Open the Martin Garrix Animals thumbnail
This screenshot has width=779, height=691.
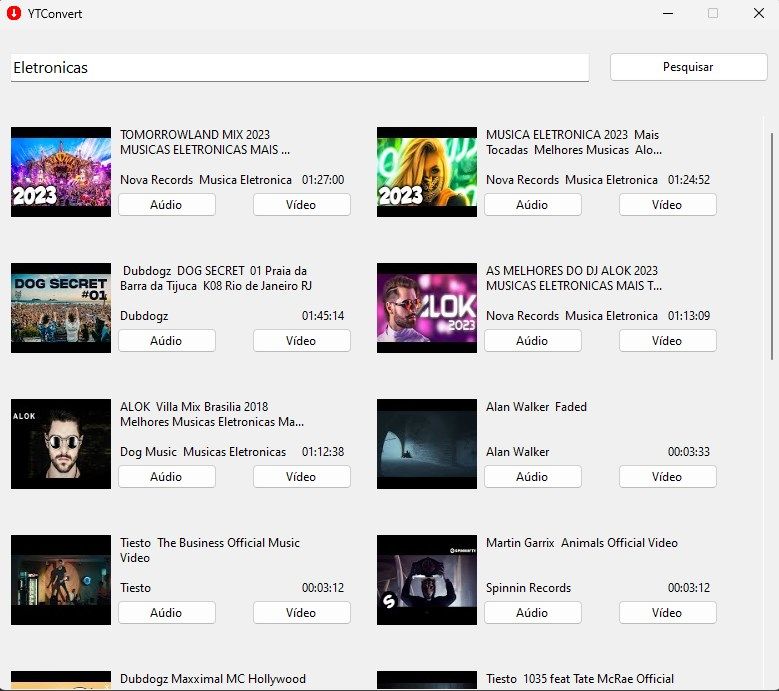point(427,580)
